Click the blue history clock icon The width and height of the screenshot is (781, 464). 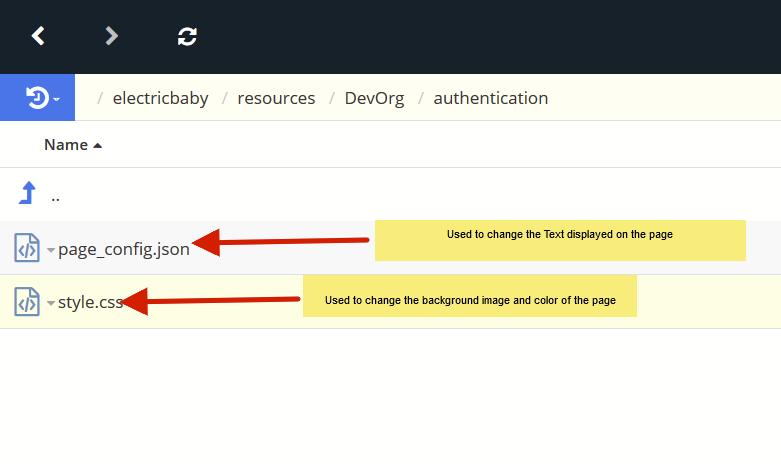point(37,98)
